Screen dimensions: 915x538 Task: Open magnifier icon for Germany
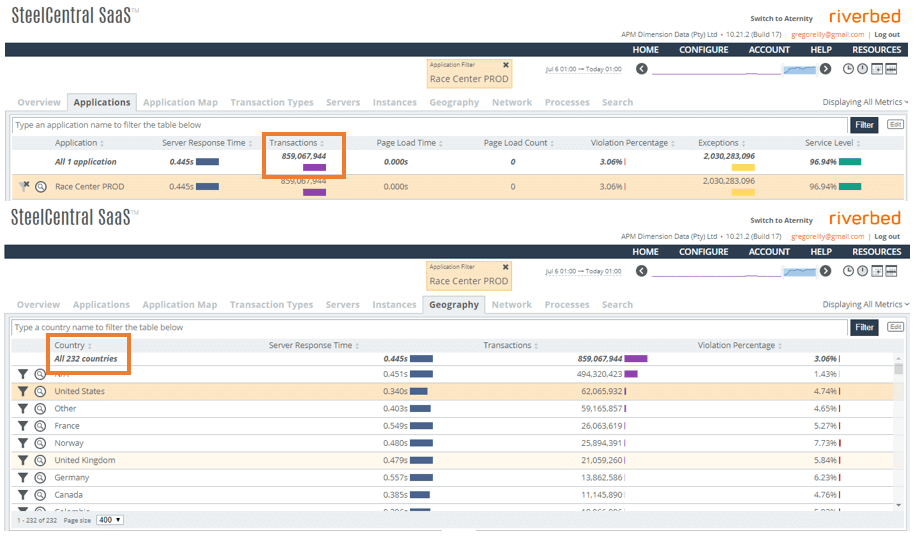(40, 477)
